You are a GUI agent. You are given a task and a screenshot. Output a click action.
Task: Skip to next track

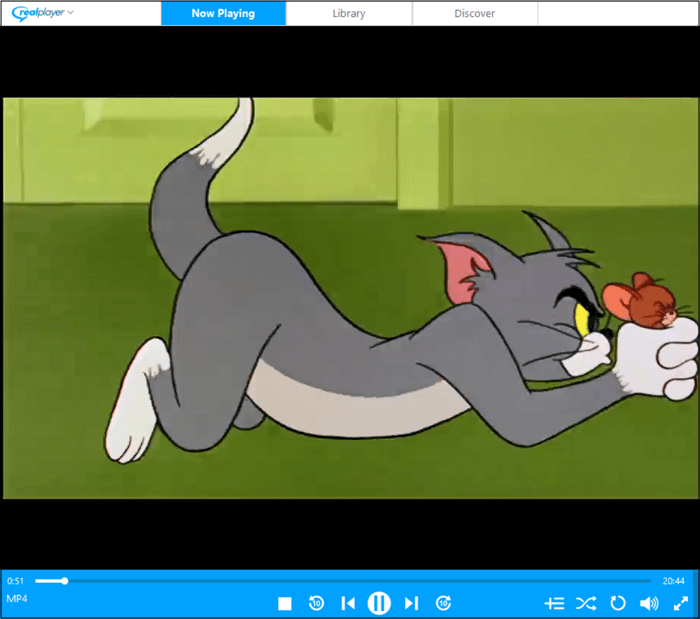[411, 603]
